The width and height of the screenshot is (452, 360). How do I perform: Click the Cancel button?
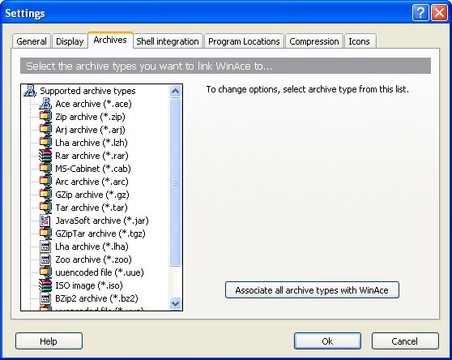click(x=405, y=341)
